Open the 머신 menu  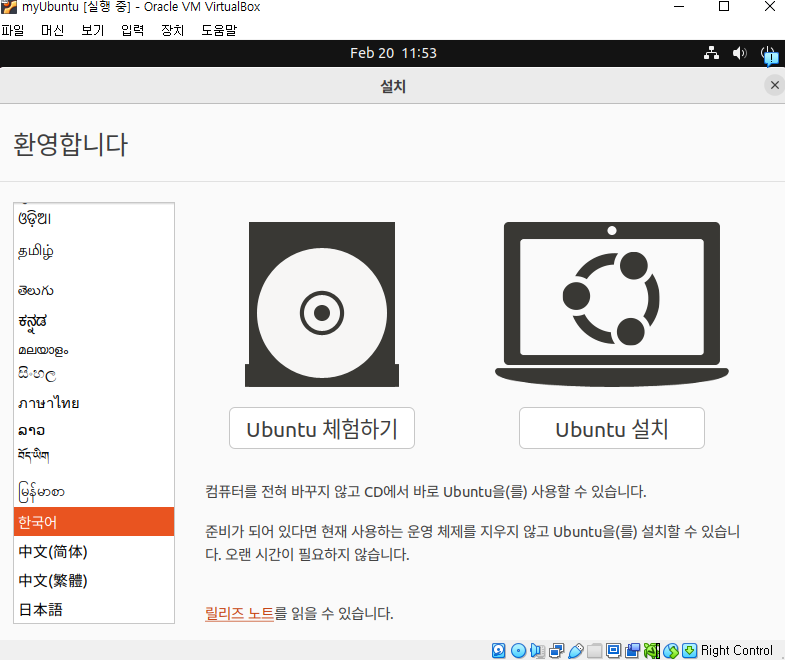tap(53, 31)
